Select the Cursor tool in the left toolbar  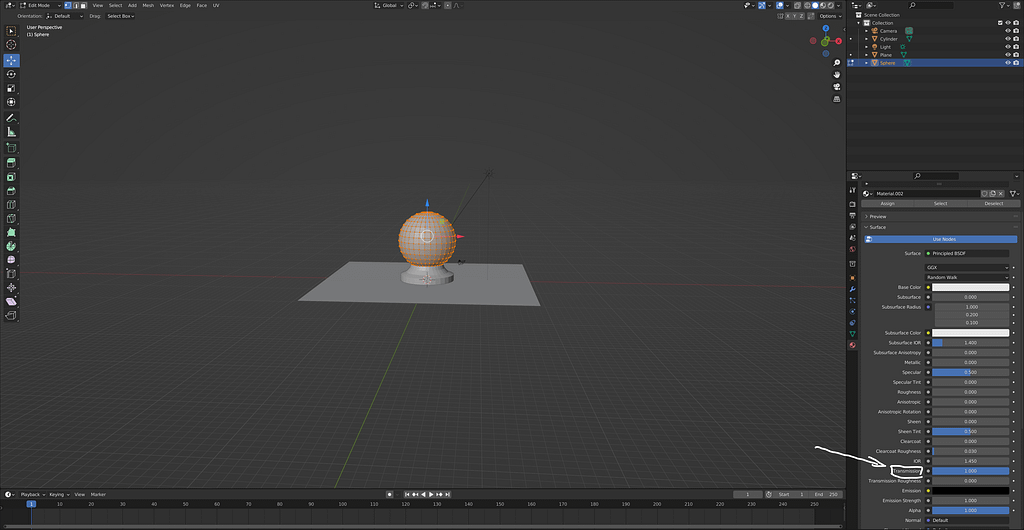click(11, 45)
